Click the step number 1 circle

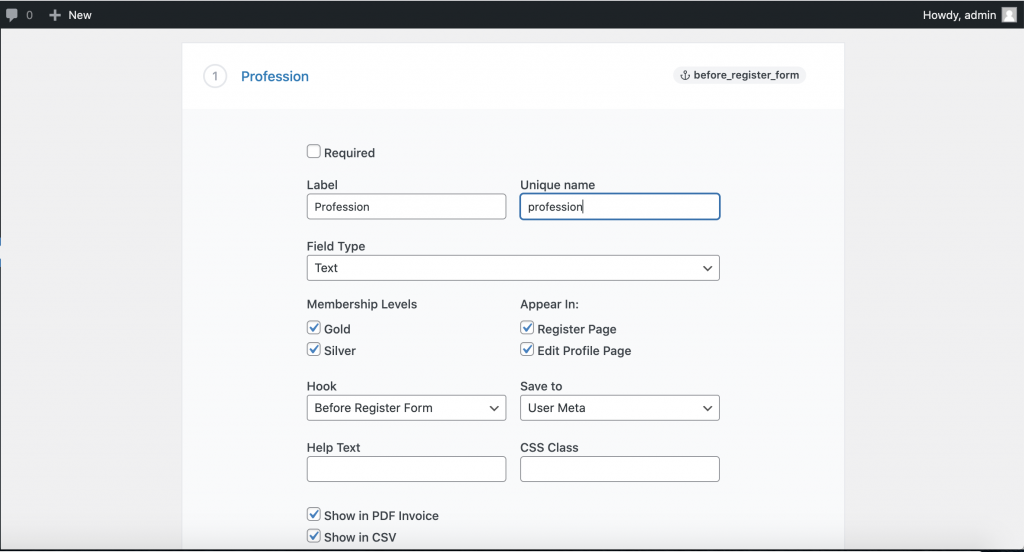pyautogui.click(x=215, y=76)
